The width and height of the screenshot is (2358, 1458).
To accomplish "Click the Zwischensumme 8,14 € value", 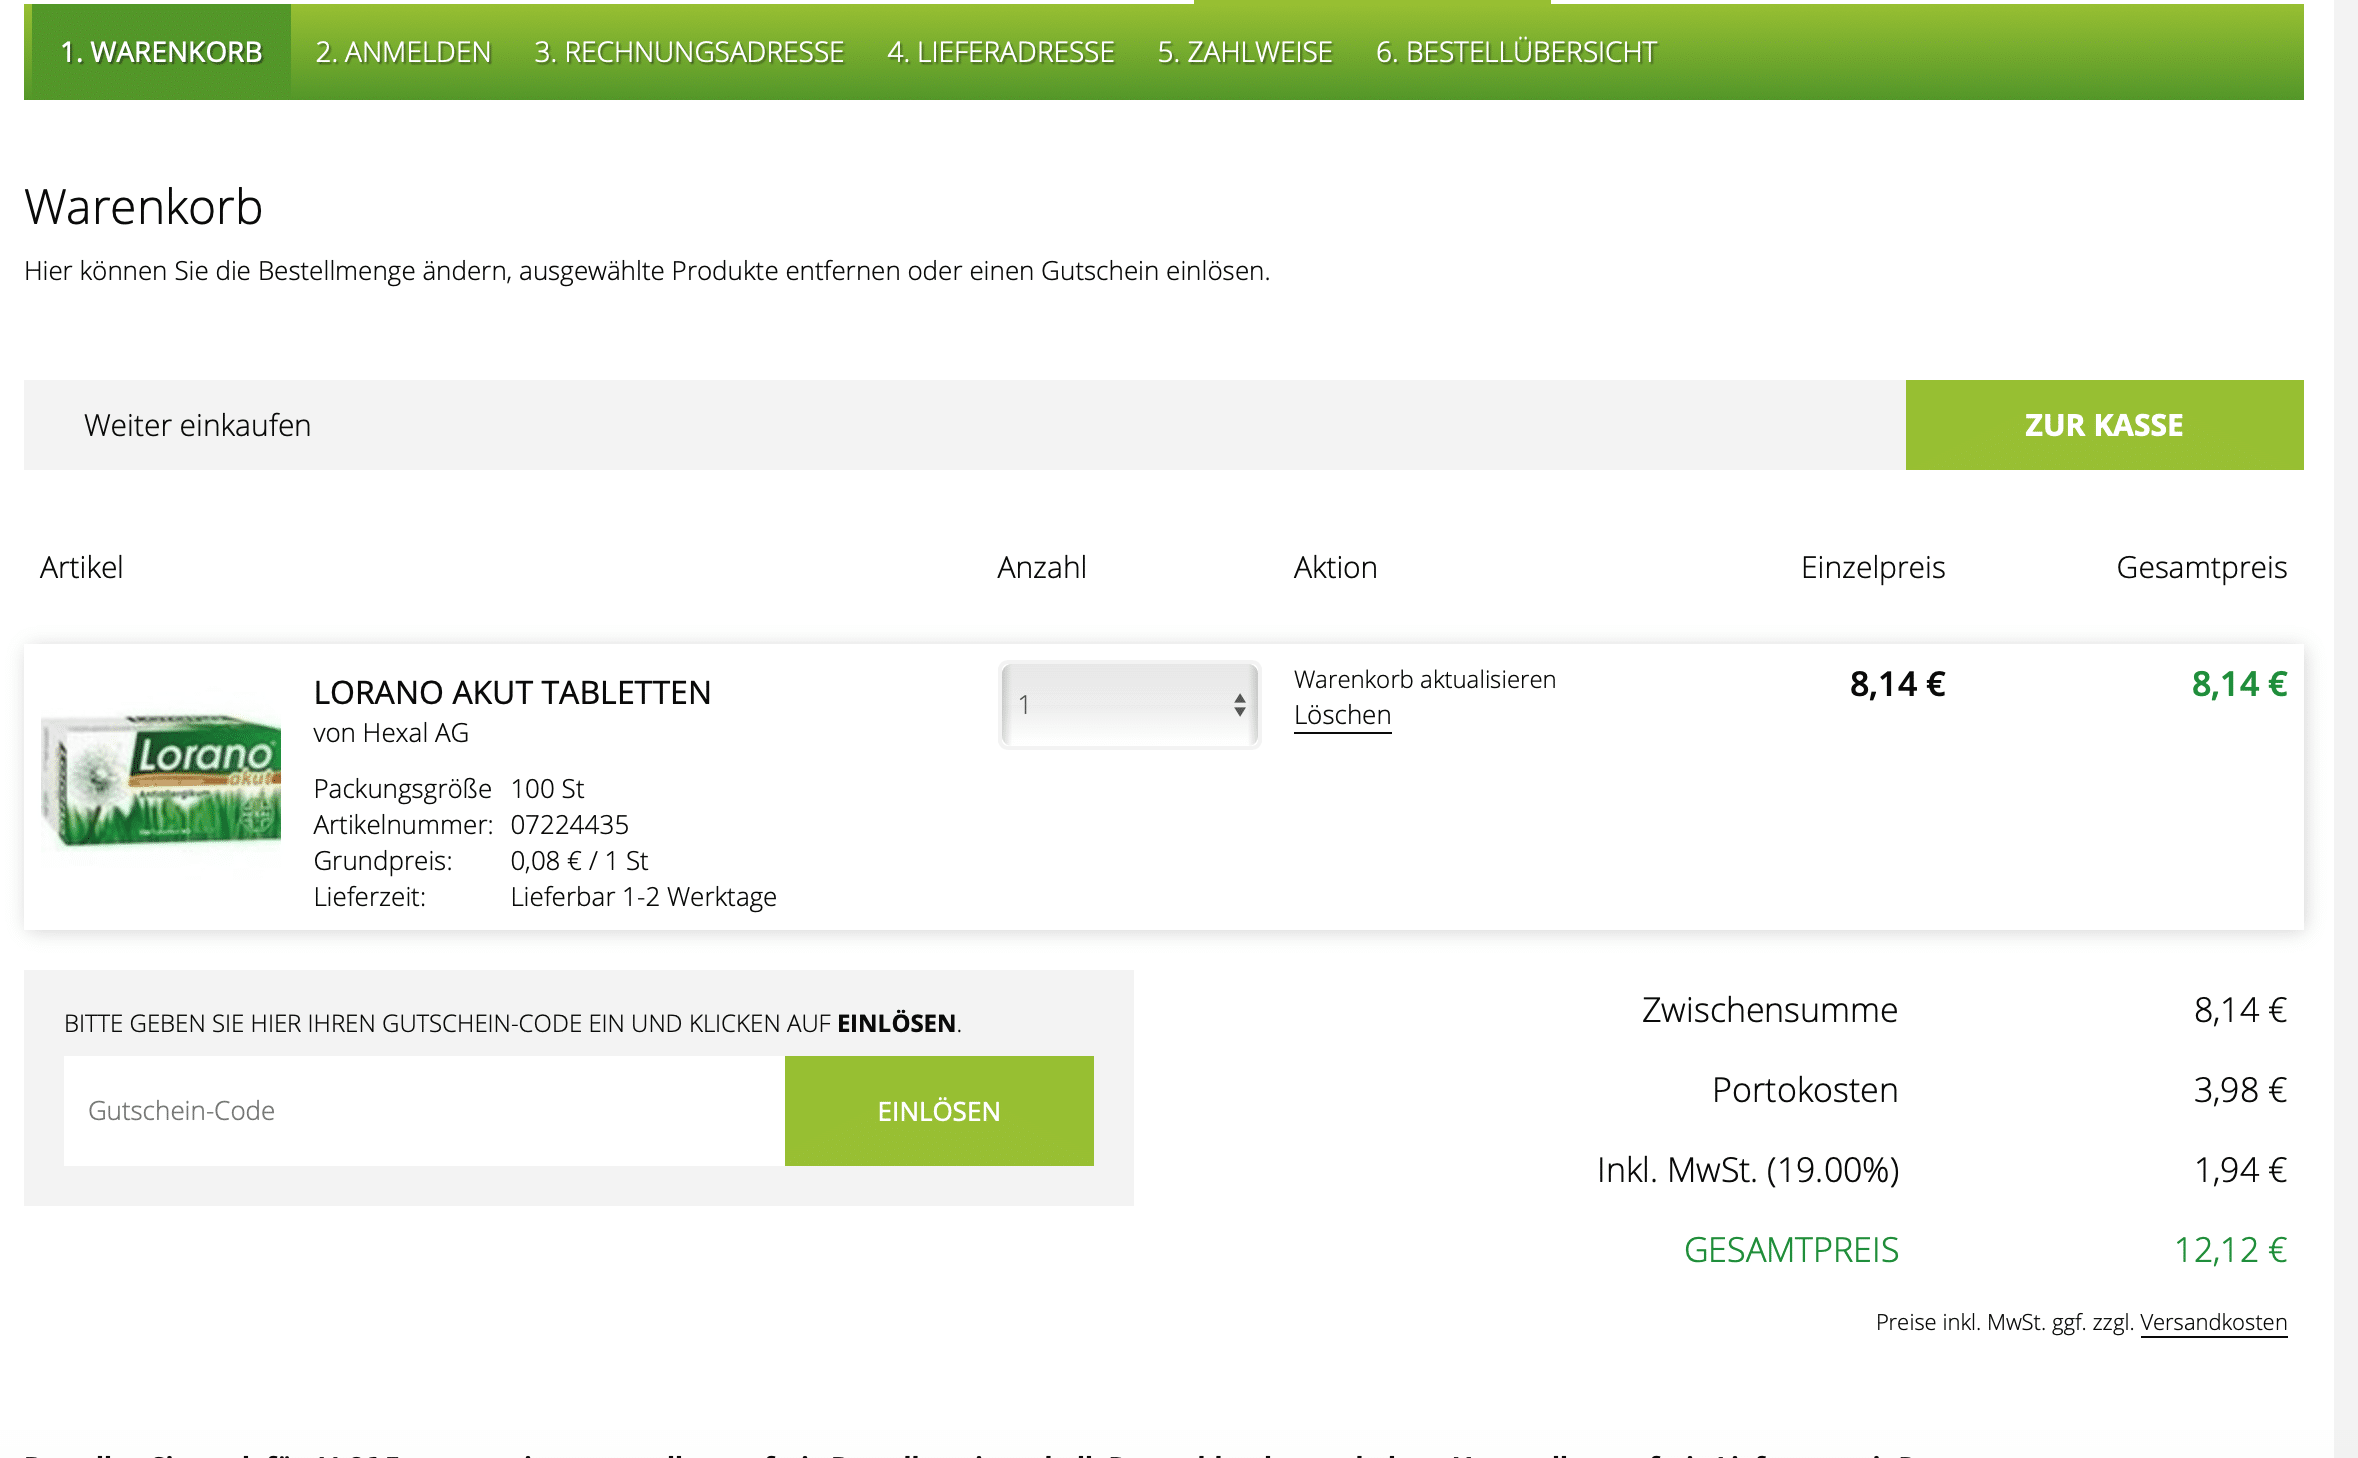I will click(x=2240, y=1010).
